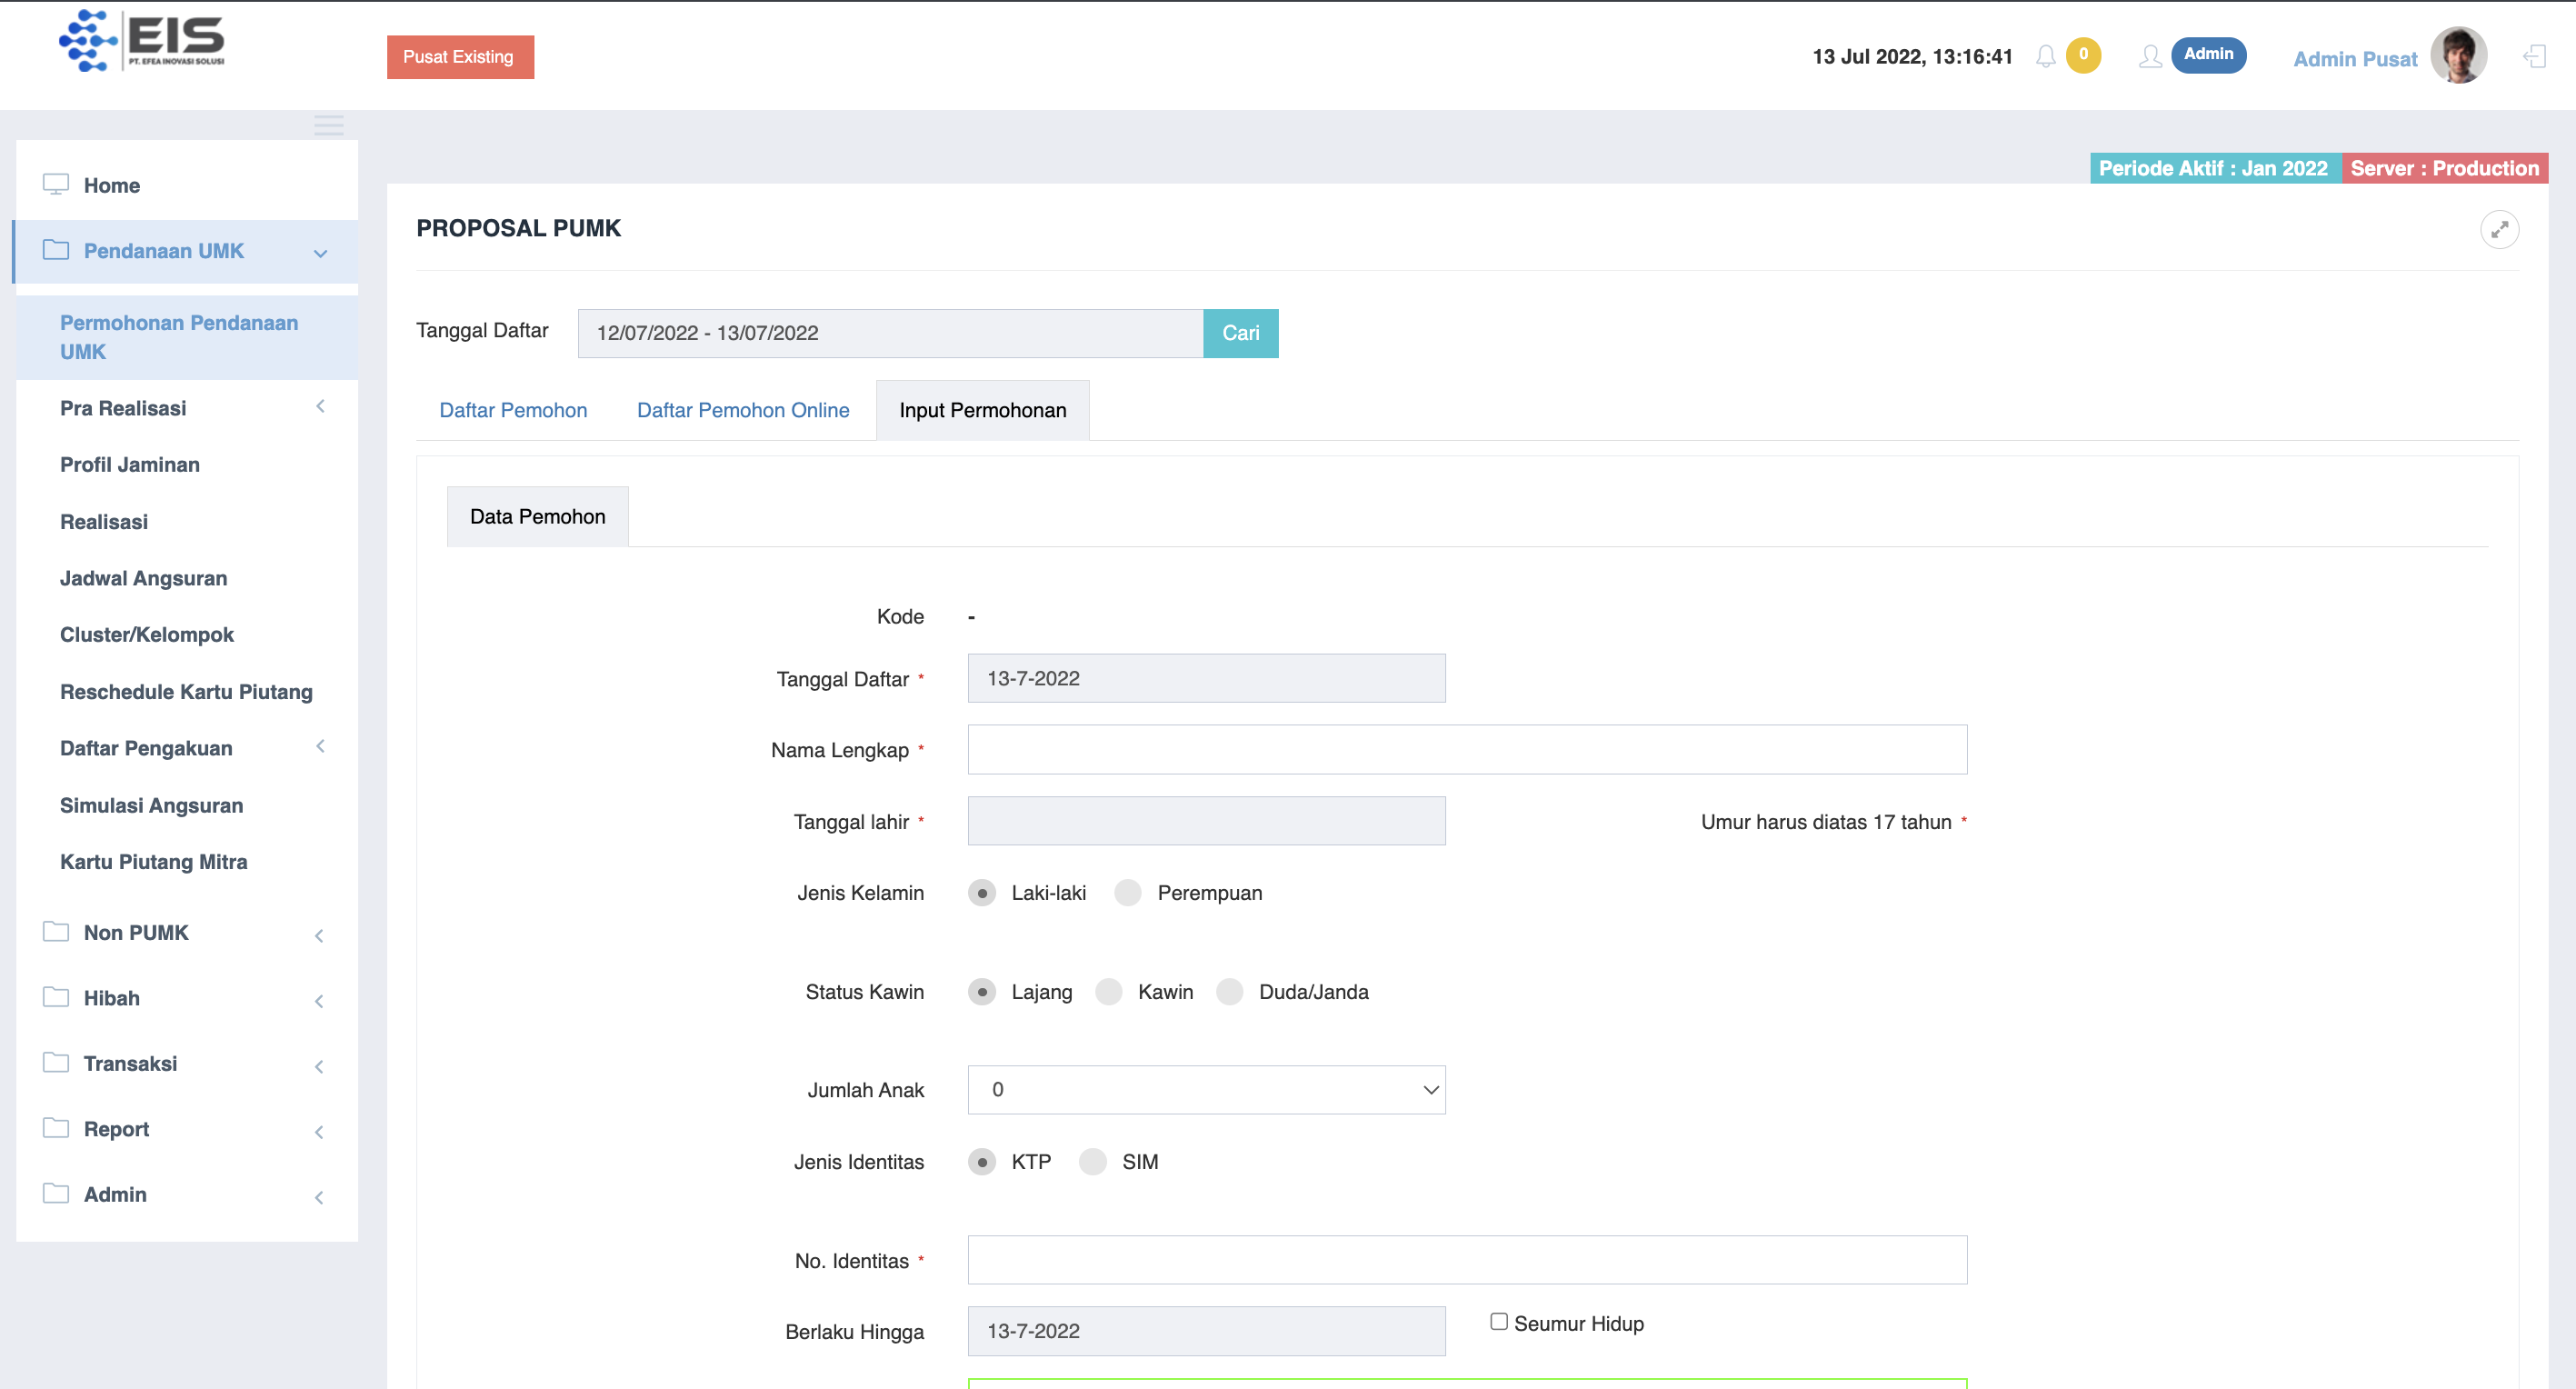Expand the Transaksi menu arrow
The width and height of the screenshot is (2576, 1389).
coord(319,1067)
